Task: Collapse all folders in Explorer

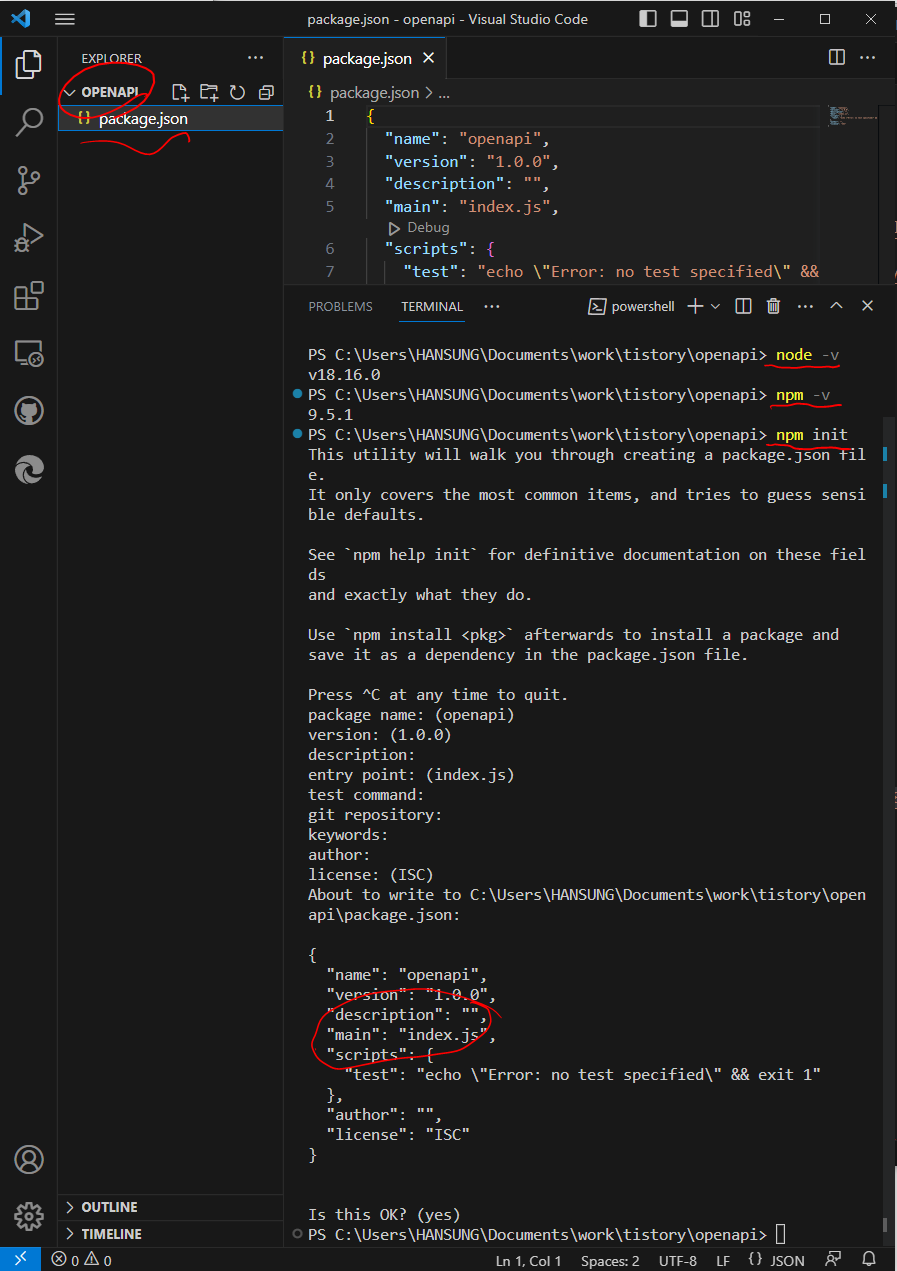Action: 266,92
